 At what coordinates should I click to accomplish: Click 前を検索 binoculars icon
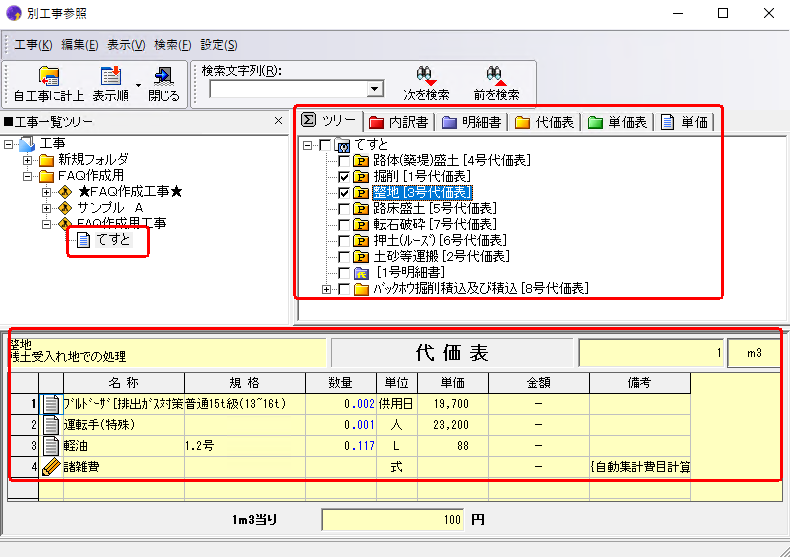[496, 76]
